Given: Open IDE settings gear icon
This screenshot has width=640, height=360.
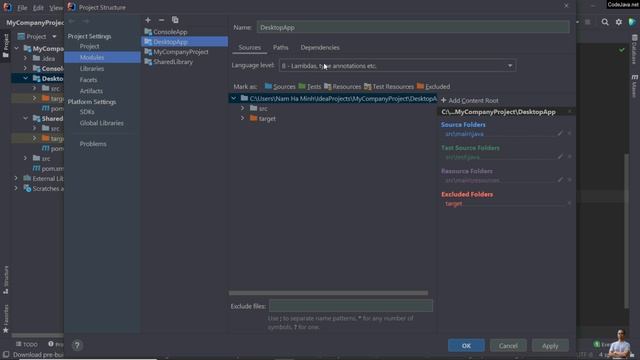Looking at the screenshot, I should point(619,22).
